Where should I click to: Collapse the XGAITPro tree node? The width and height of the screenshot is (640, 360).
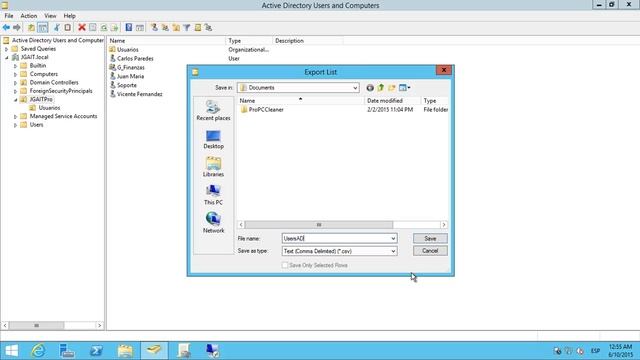pos(16,100)
